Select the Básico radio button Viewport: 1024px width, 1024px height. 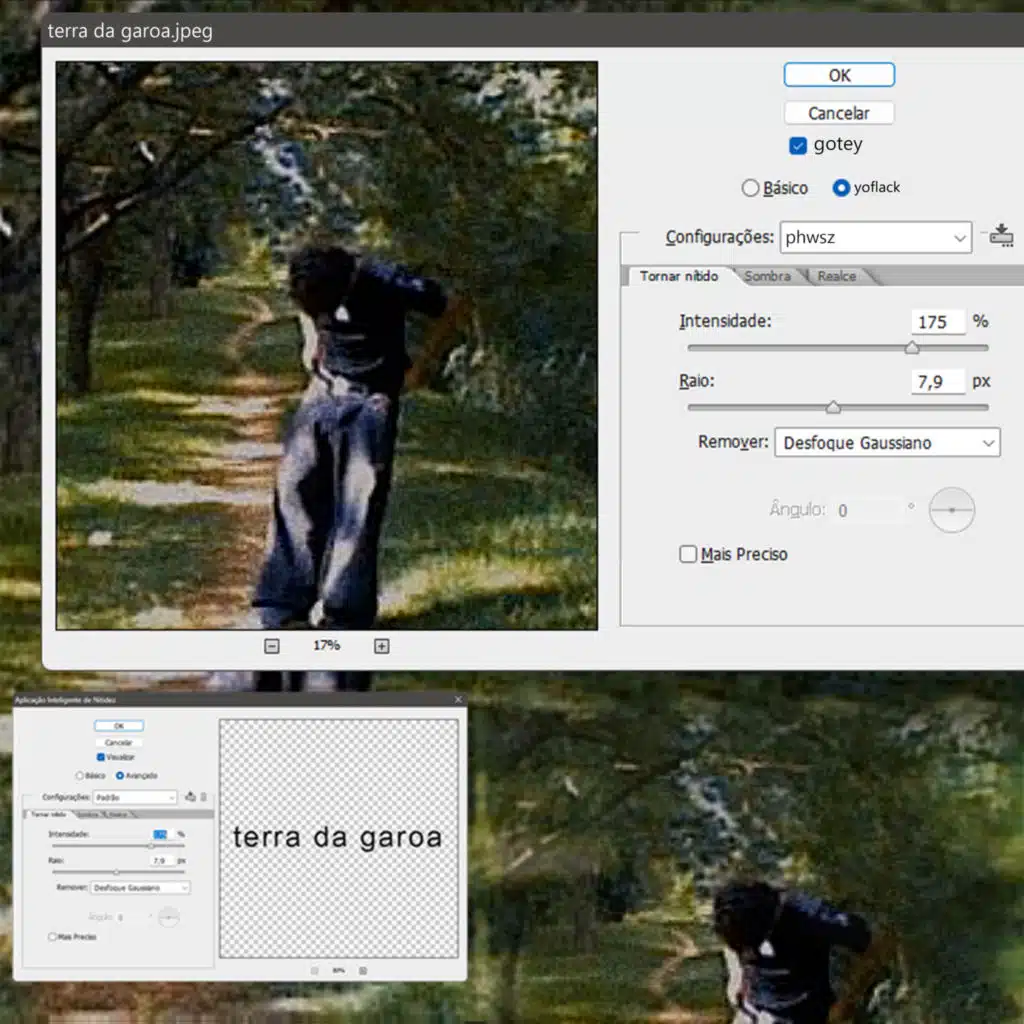coord(750,188)
